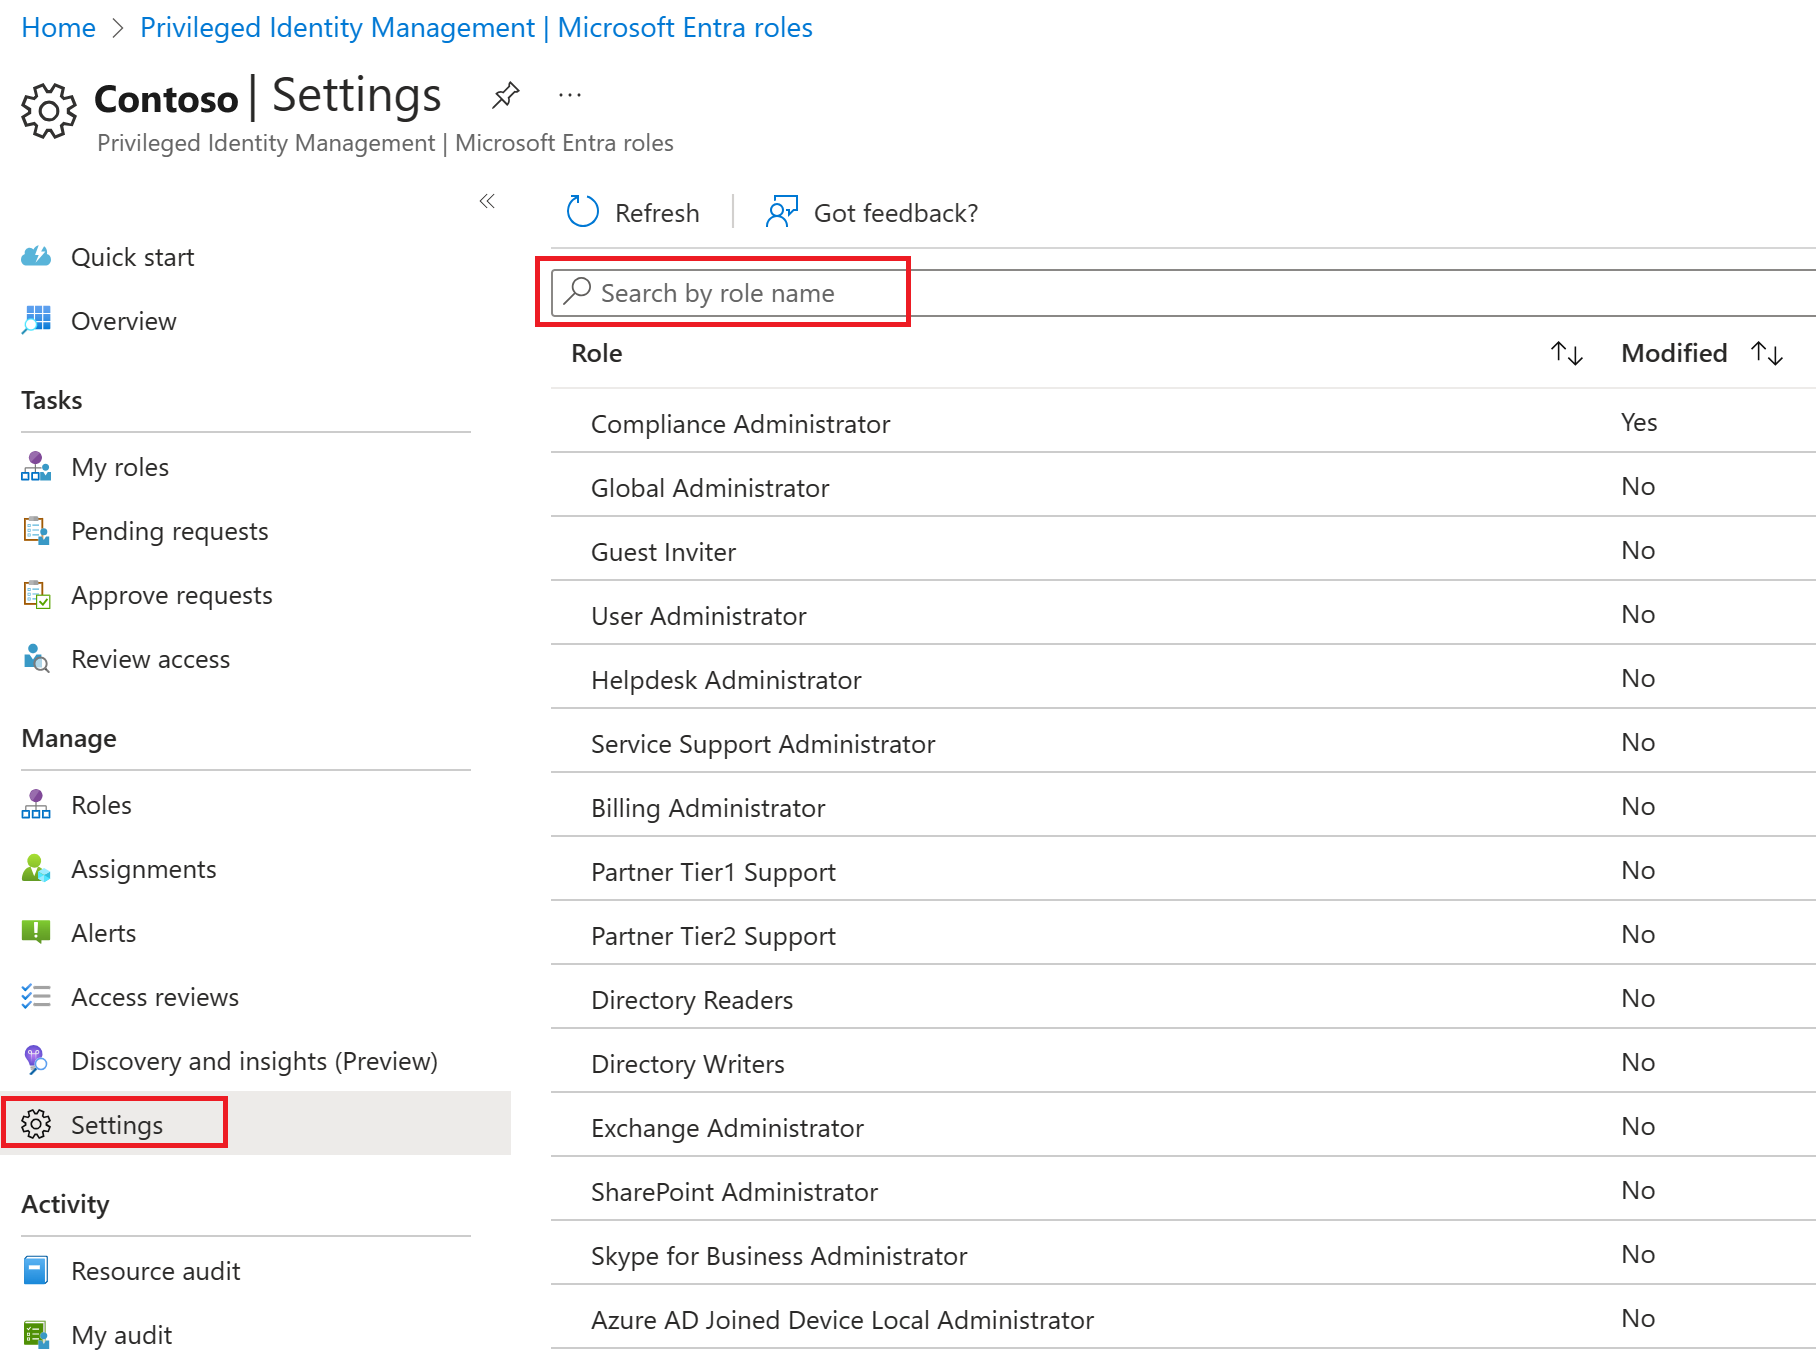Viewport: 1816px width, 1356px height.
Task: Click the Settings gear icon in sidebar
Action: (x=38, y=1124)
